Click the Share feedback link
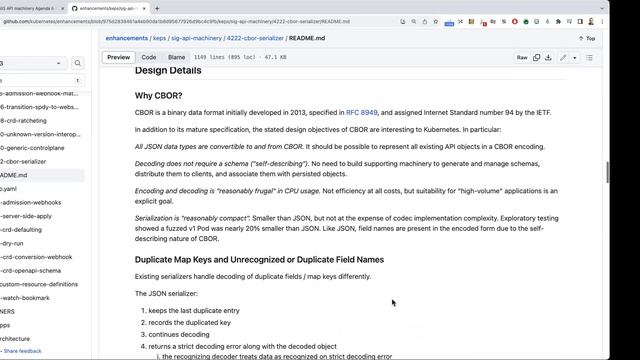Image resolution: width=640 pixels, height=360 pixels. (22, 351)
